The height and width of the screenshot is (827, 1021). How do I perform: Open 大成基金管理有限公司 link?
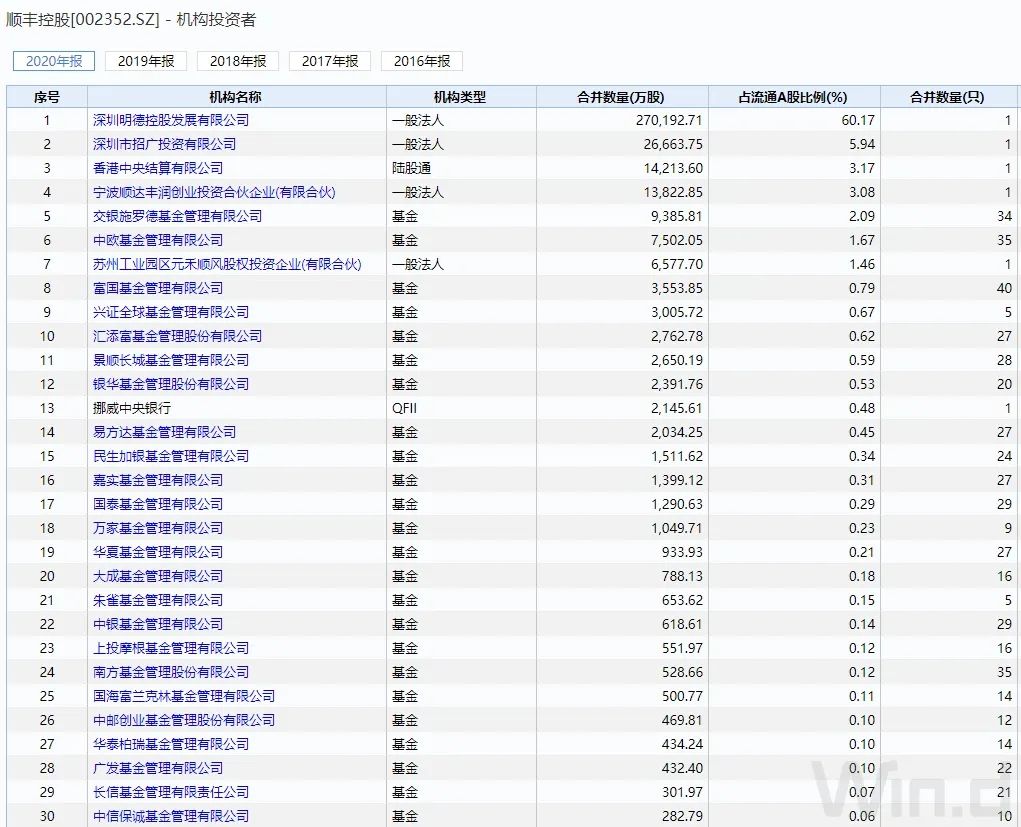pyautogui.click(x=158, y=576)
